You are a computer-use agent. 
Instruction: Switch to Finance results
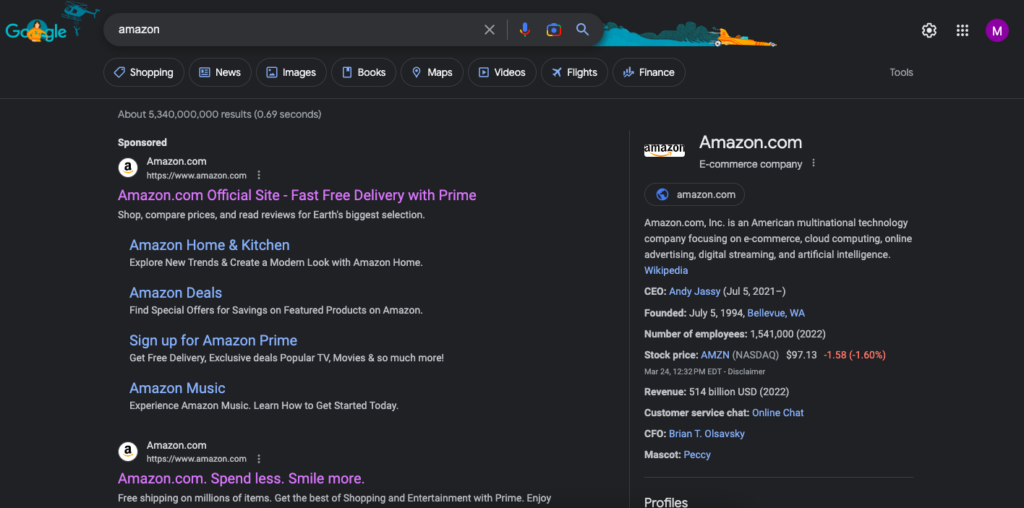[649, 72]
